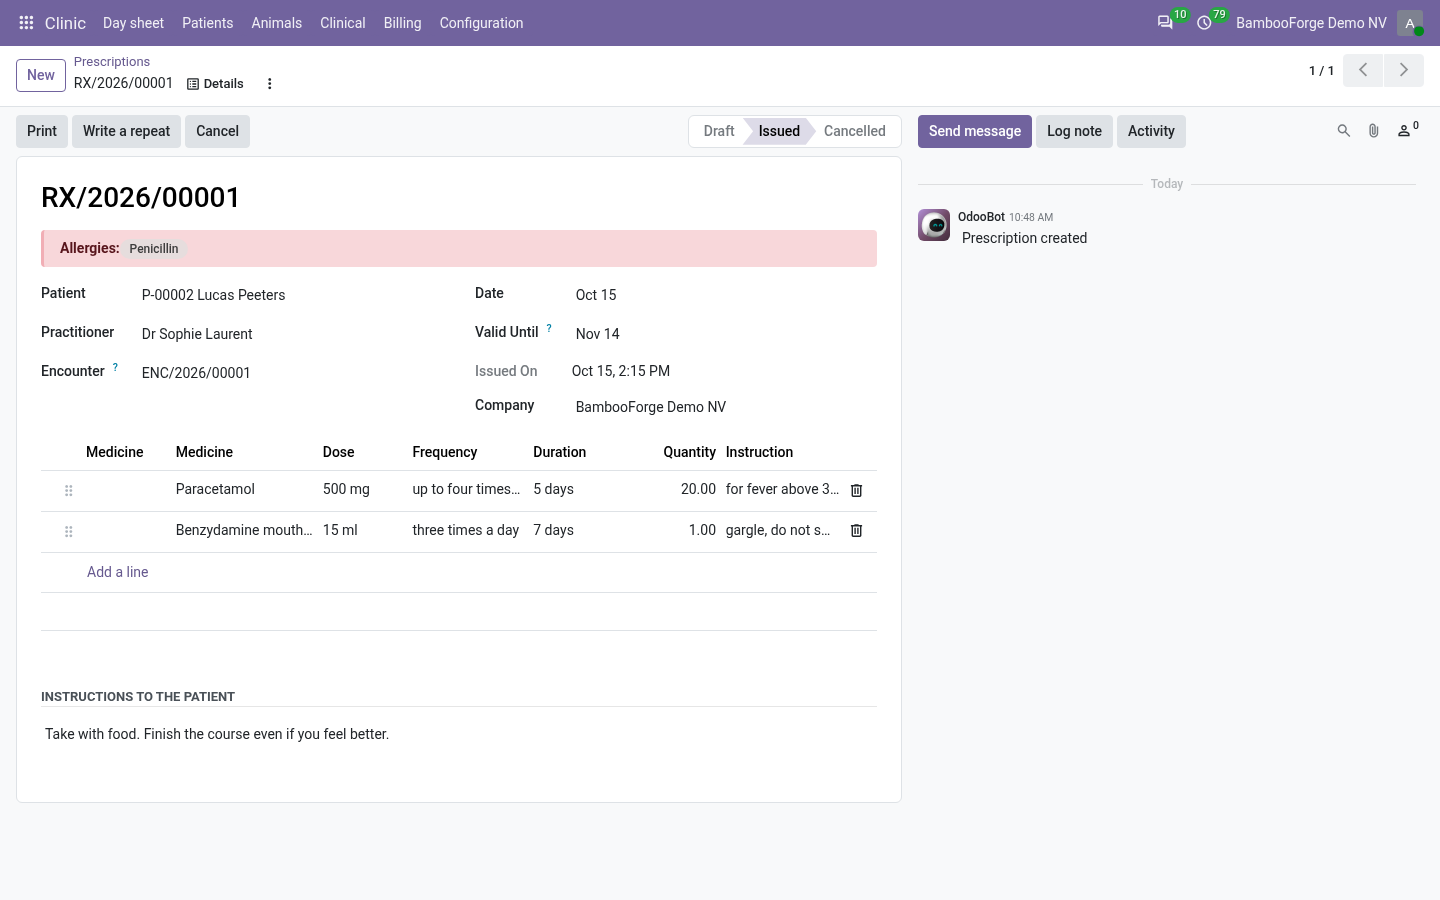Go to next record arrow

(x=1403, y=70)
